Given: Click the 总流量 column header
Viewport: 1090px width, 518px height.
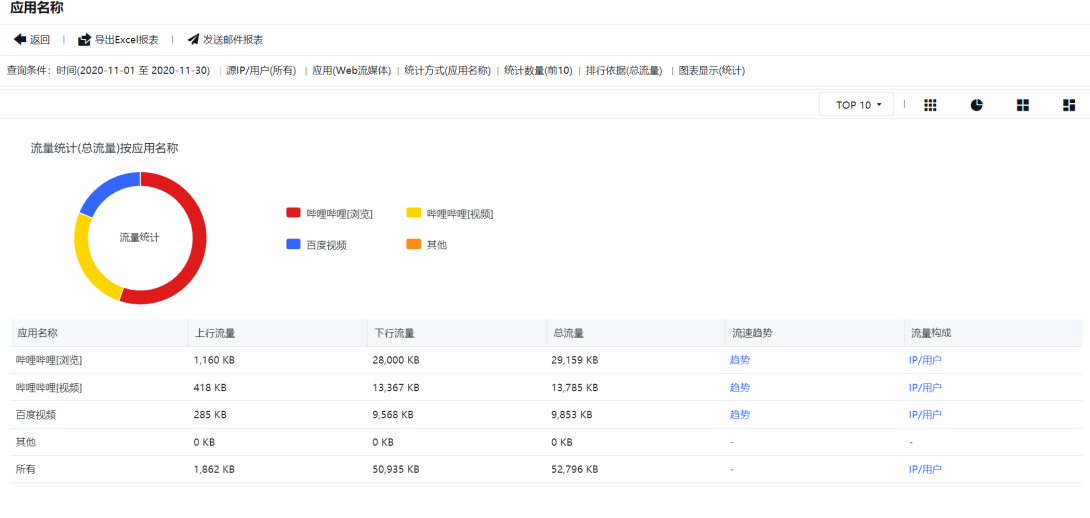Looking at the screenshot, I should [568, 333].
